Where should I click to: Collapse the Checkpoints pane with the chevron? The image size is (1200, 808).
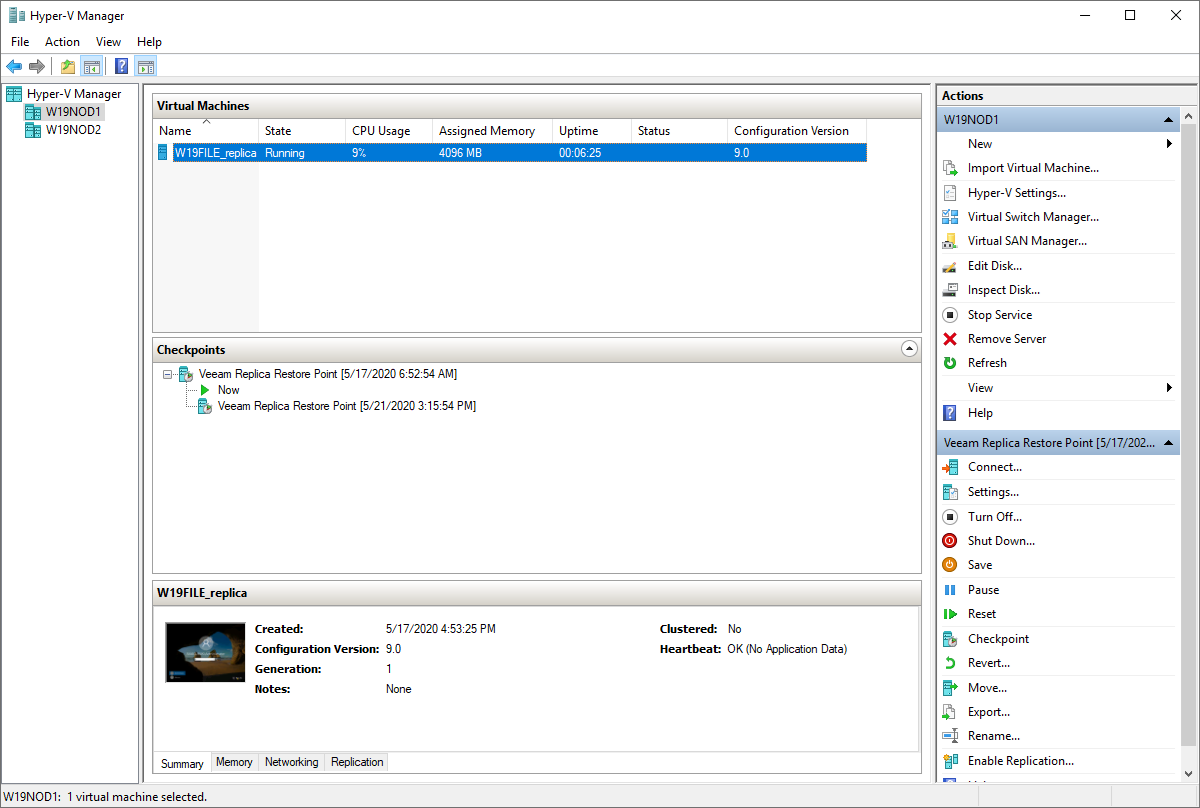tap(909, 349)
